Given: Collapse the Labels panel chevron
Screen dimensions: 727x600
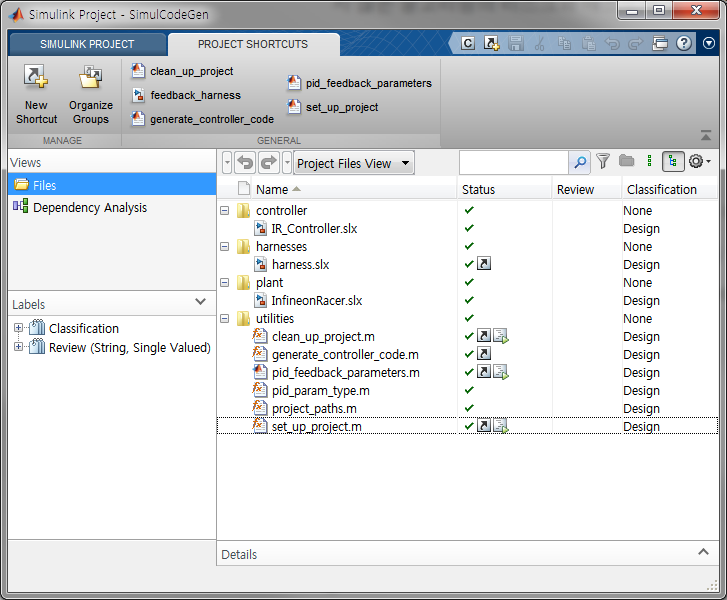Looking at the screenshot, I should pyautogui.click(x=200, y=301).
